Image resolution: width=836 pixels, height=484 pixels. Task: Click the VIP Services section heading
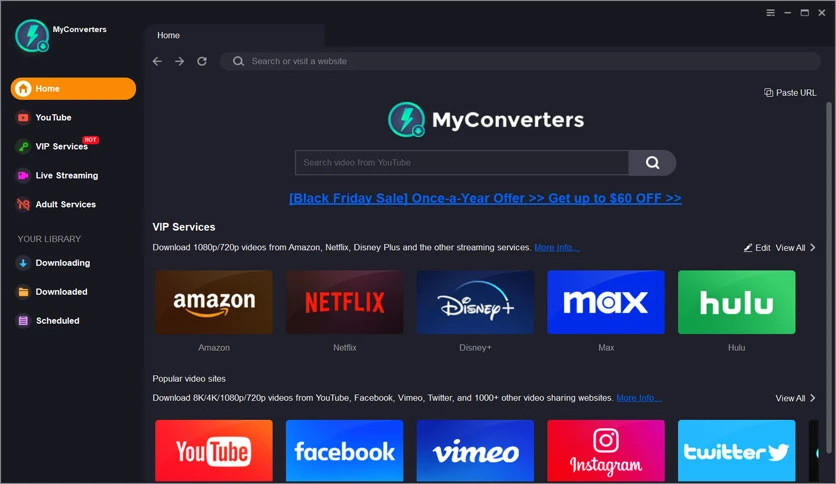(x=184, y=227)
